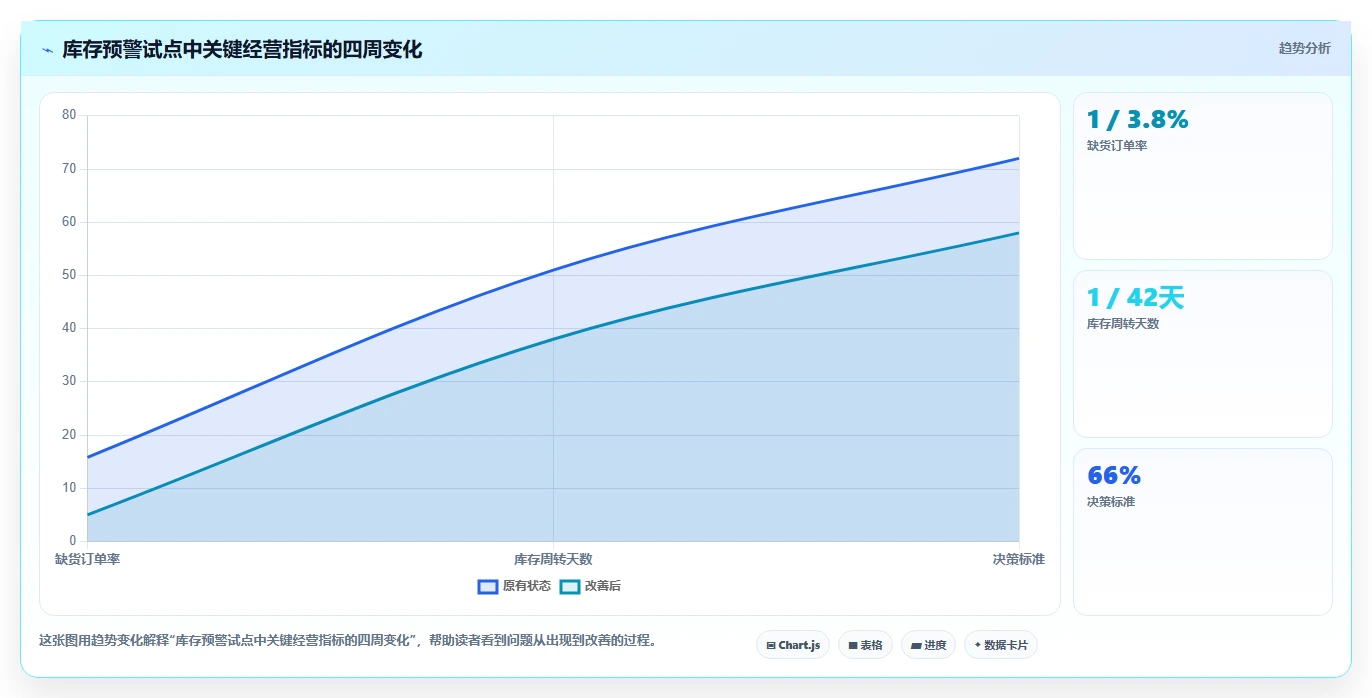Click the 表格 tag button
This screenshot has height=698, width=1372.
[x=865, y=645]
